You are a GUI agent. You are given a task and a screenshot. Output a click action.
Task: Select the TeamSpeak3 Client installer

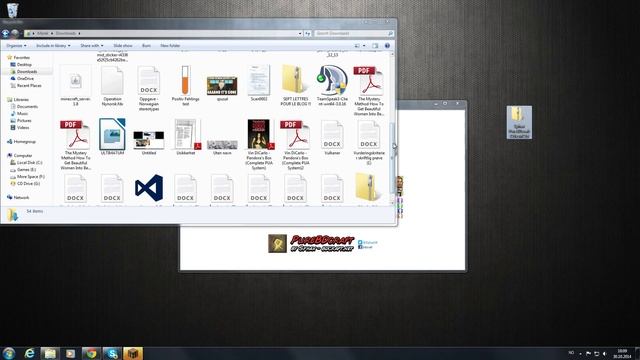[332, 86]
